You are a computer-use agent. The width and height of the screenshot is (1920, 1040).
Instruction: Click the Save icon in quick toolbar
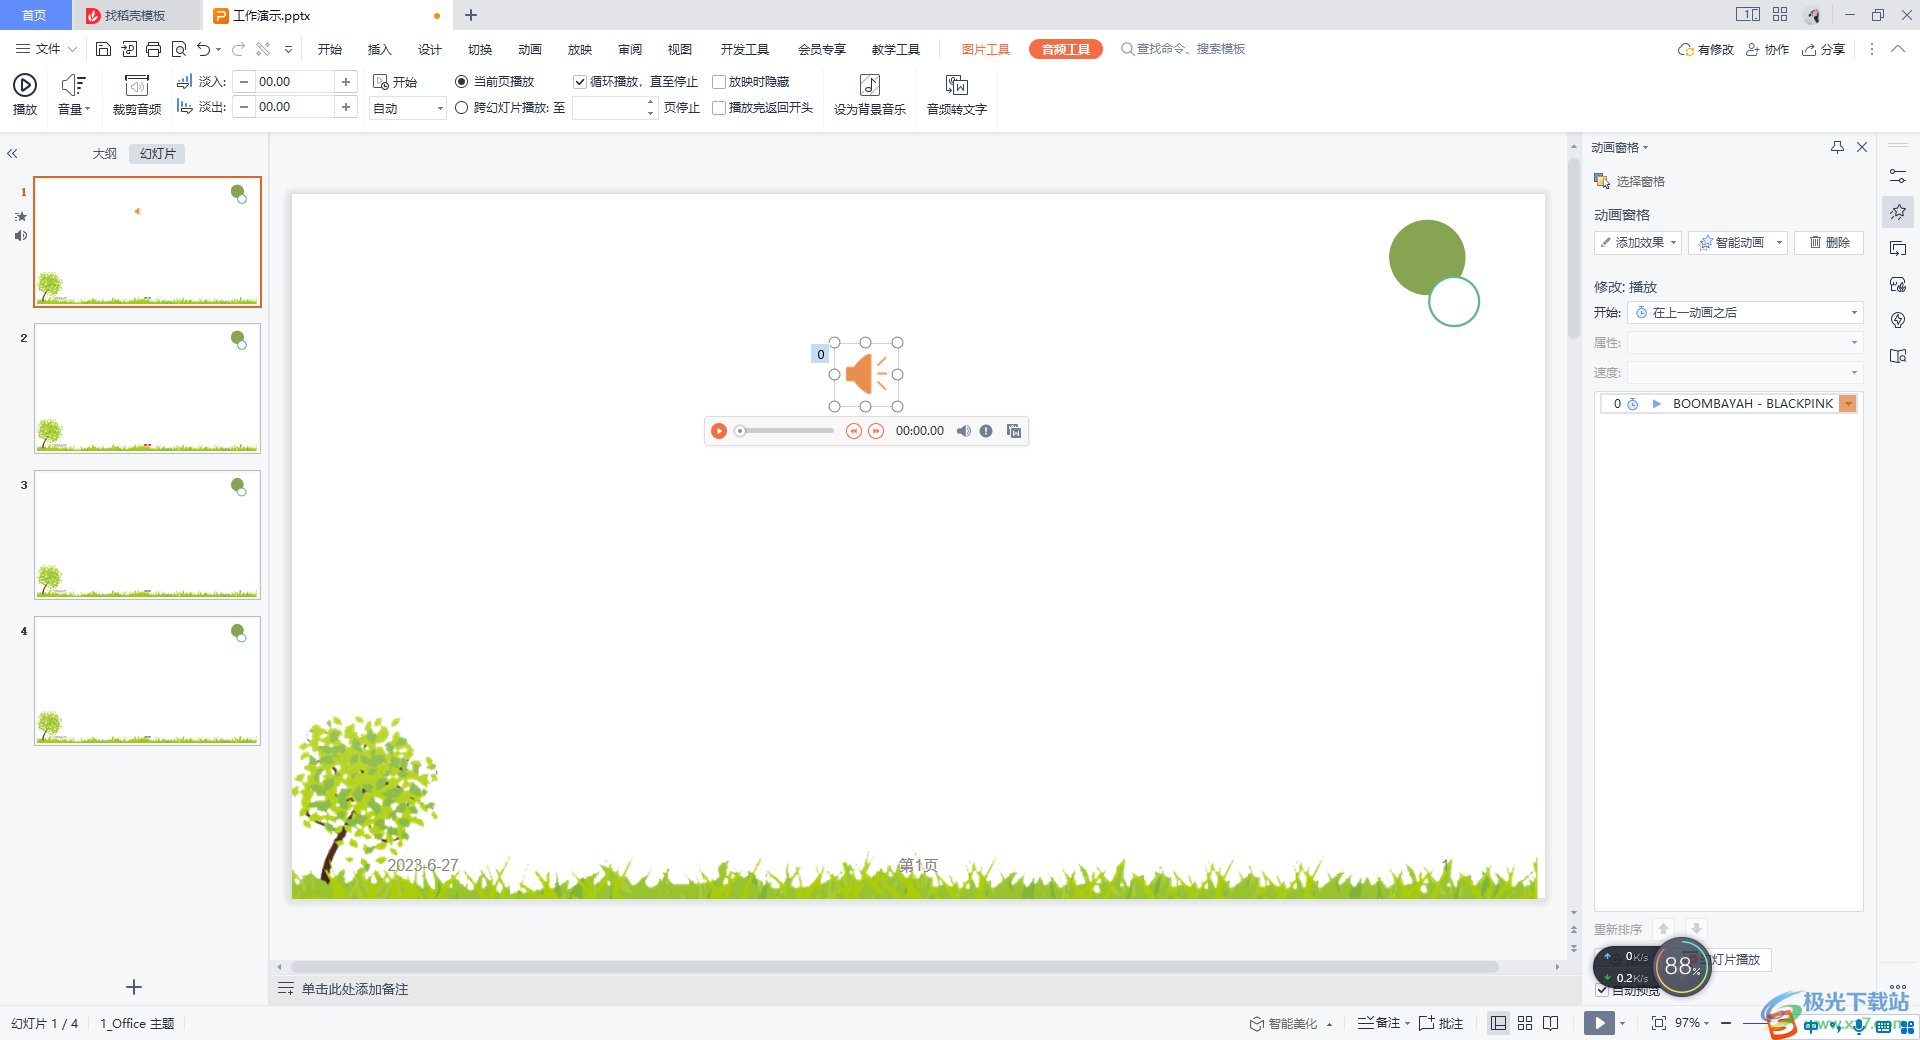pos(103,49)
